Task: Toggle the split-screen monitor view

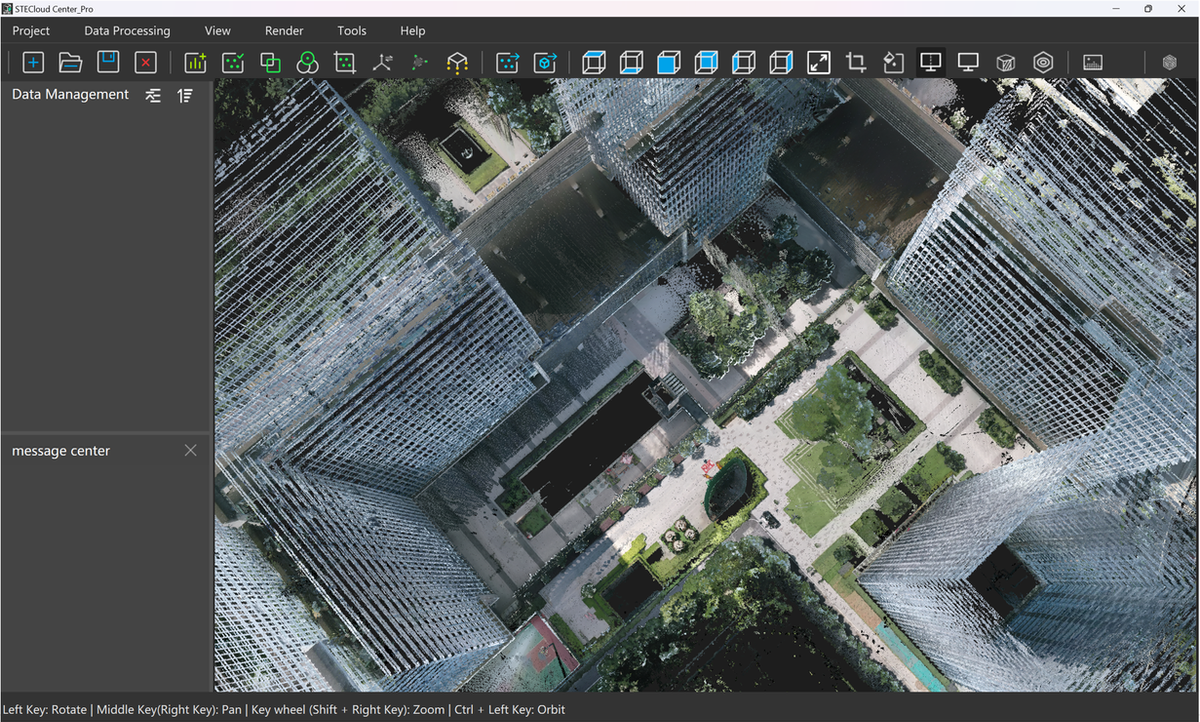Action: (930, 63)
